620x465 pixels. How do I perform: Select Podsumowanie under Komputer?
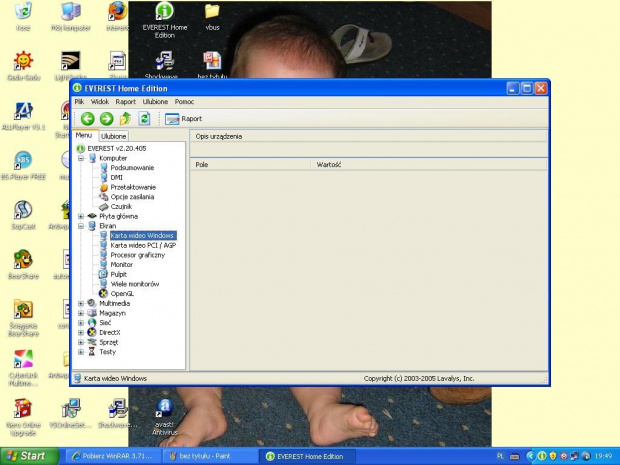[x=132, y=168]
